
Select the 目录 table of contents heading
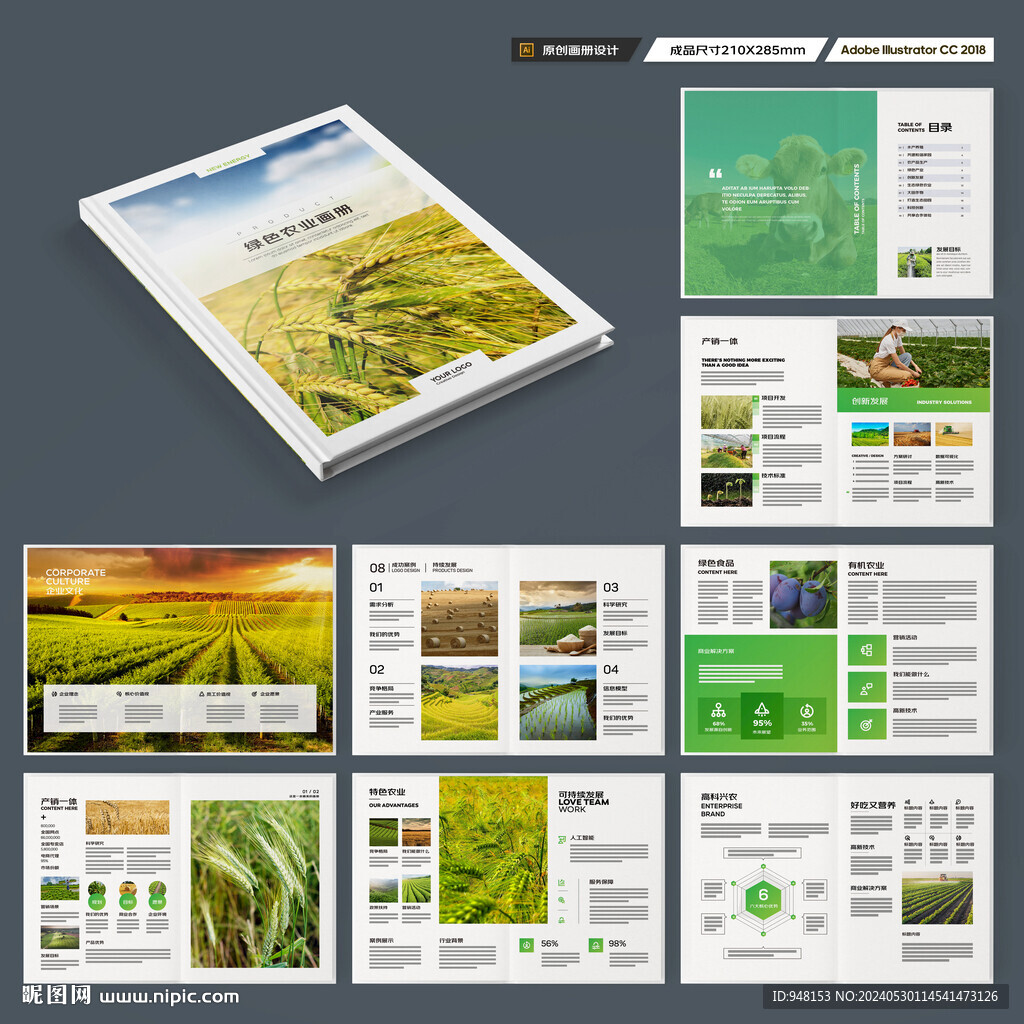(x=940, y=127)
